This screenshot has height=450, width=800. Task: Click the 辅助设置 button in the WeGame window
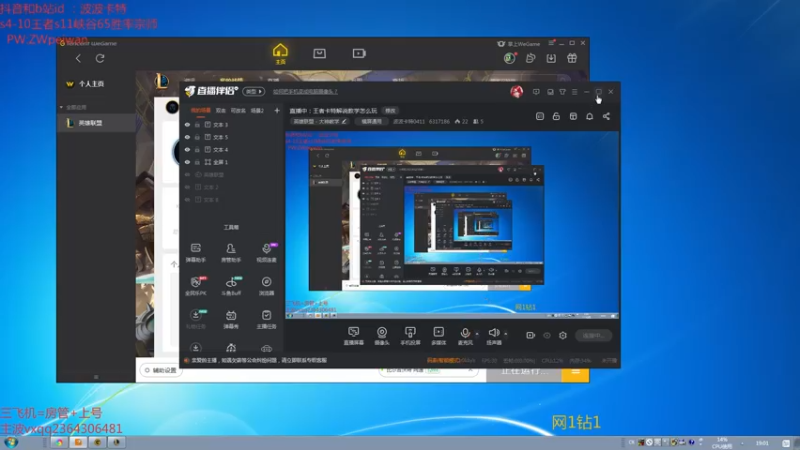pyautogui.click(x=161, y=370)
